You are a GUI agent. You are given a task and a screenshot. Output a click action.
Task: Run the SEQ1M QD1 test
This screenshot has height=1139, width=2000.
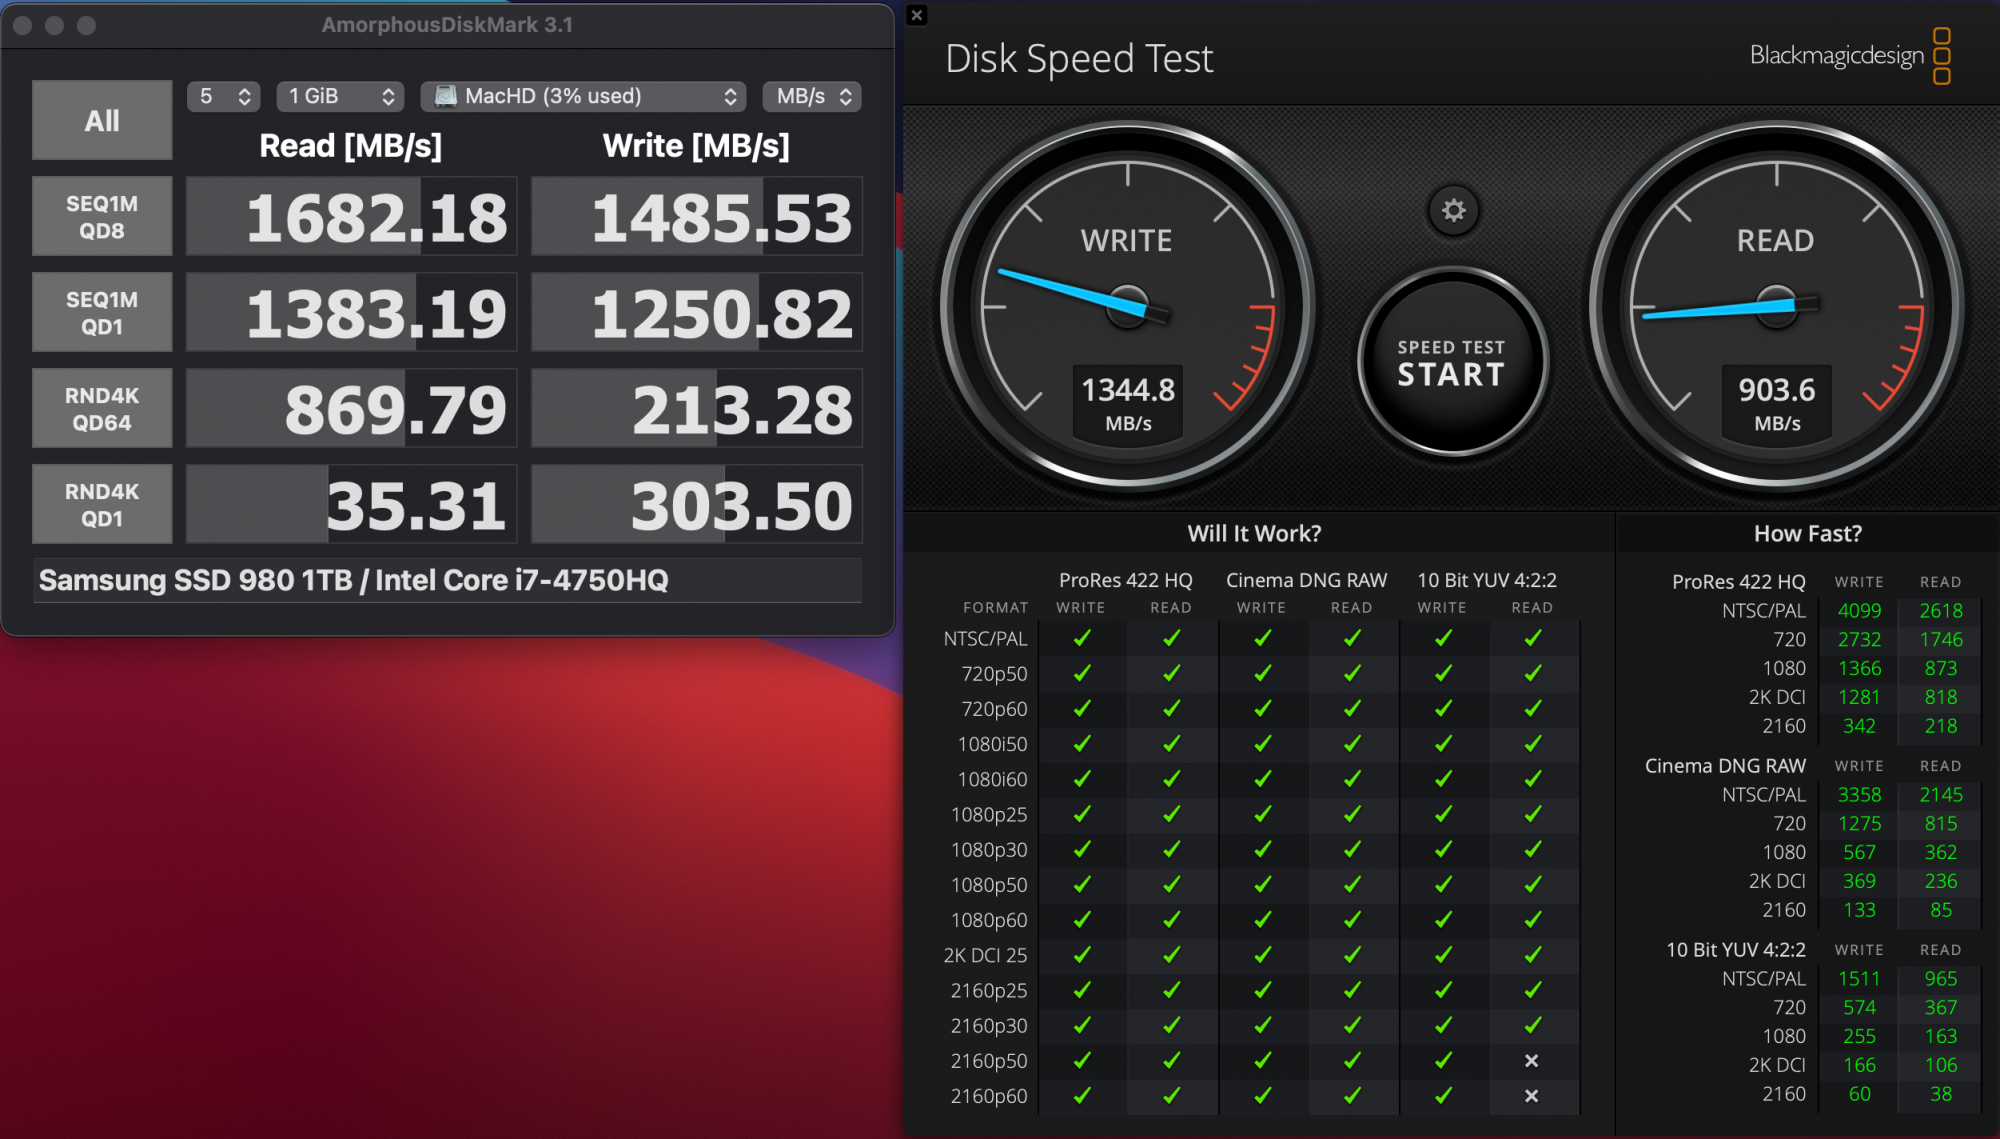click(x=102, y=313)
